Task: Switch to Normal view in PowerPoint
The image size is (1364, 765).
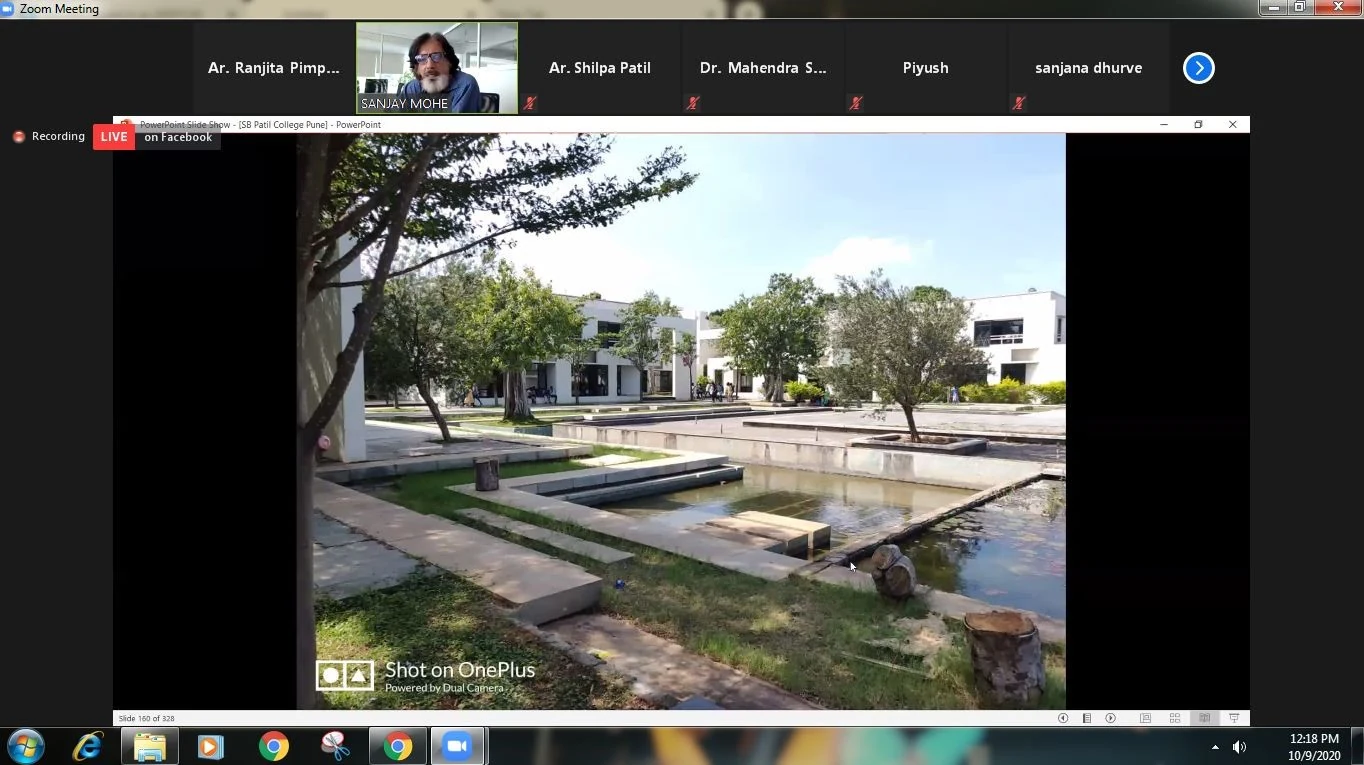Action: coord(1146,718)
